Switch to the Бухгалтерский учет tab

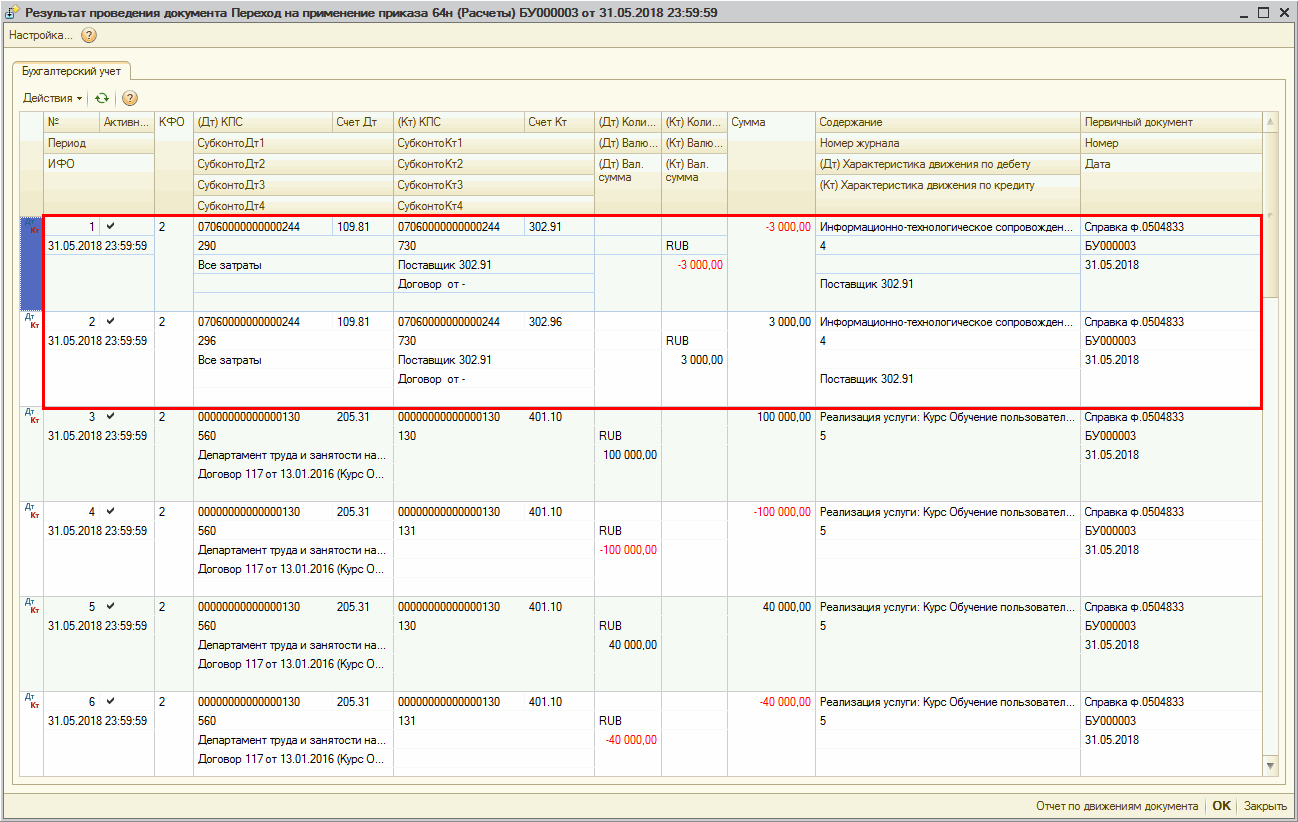tap(70, 71)
